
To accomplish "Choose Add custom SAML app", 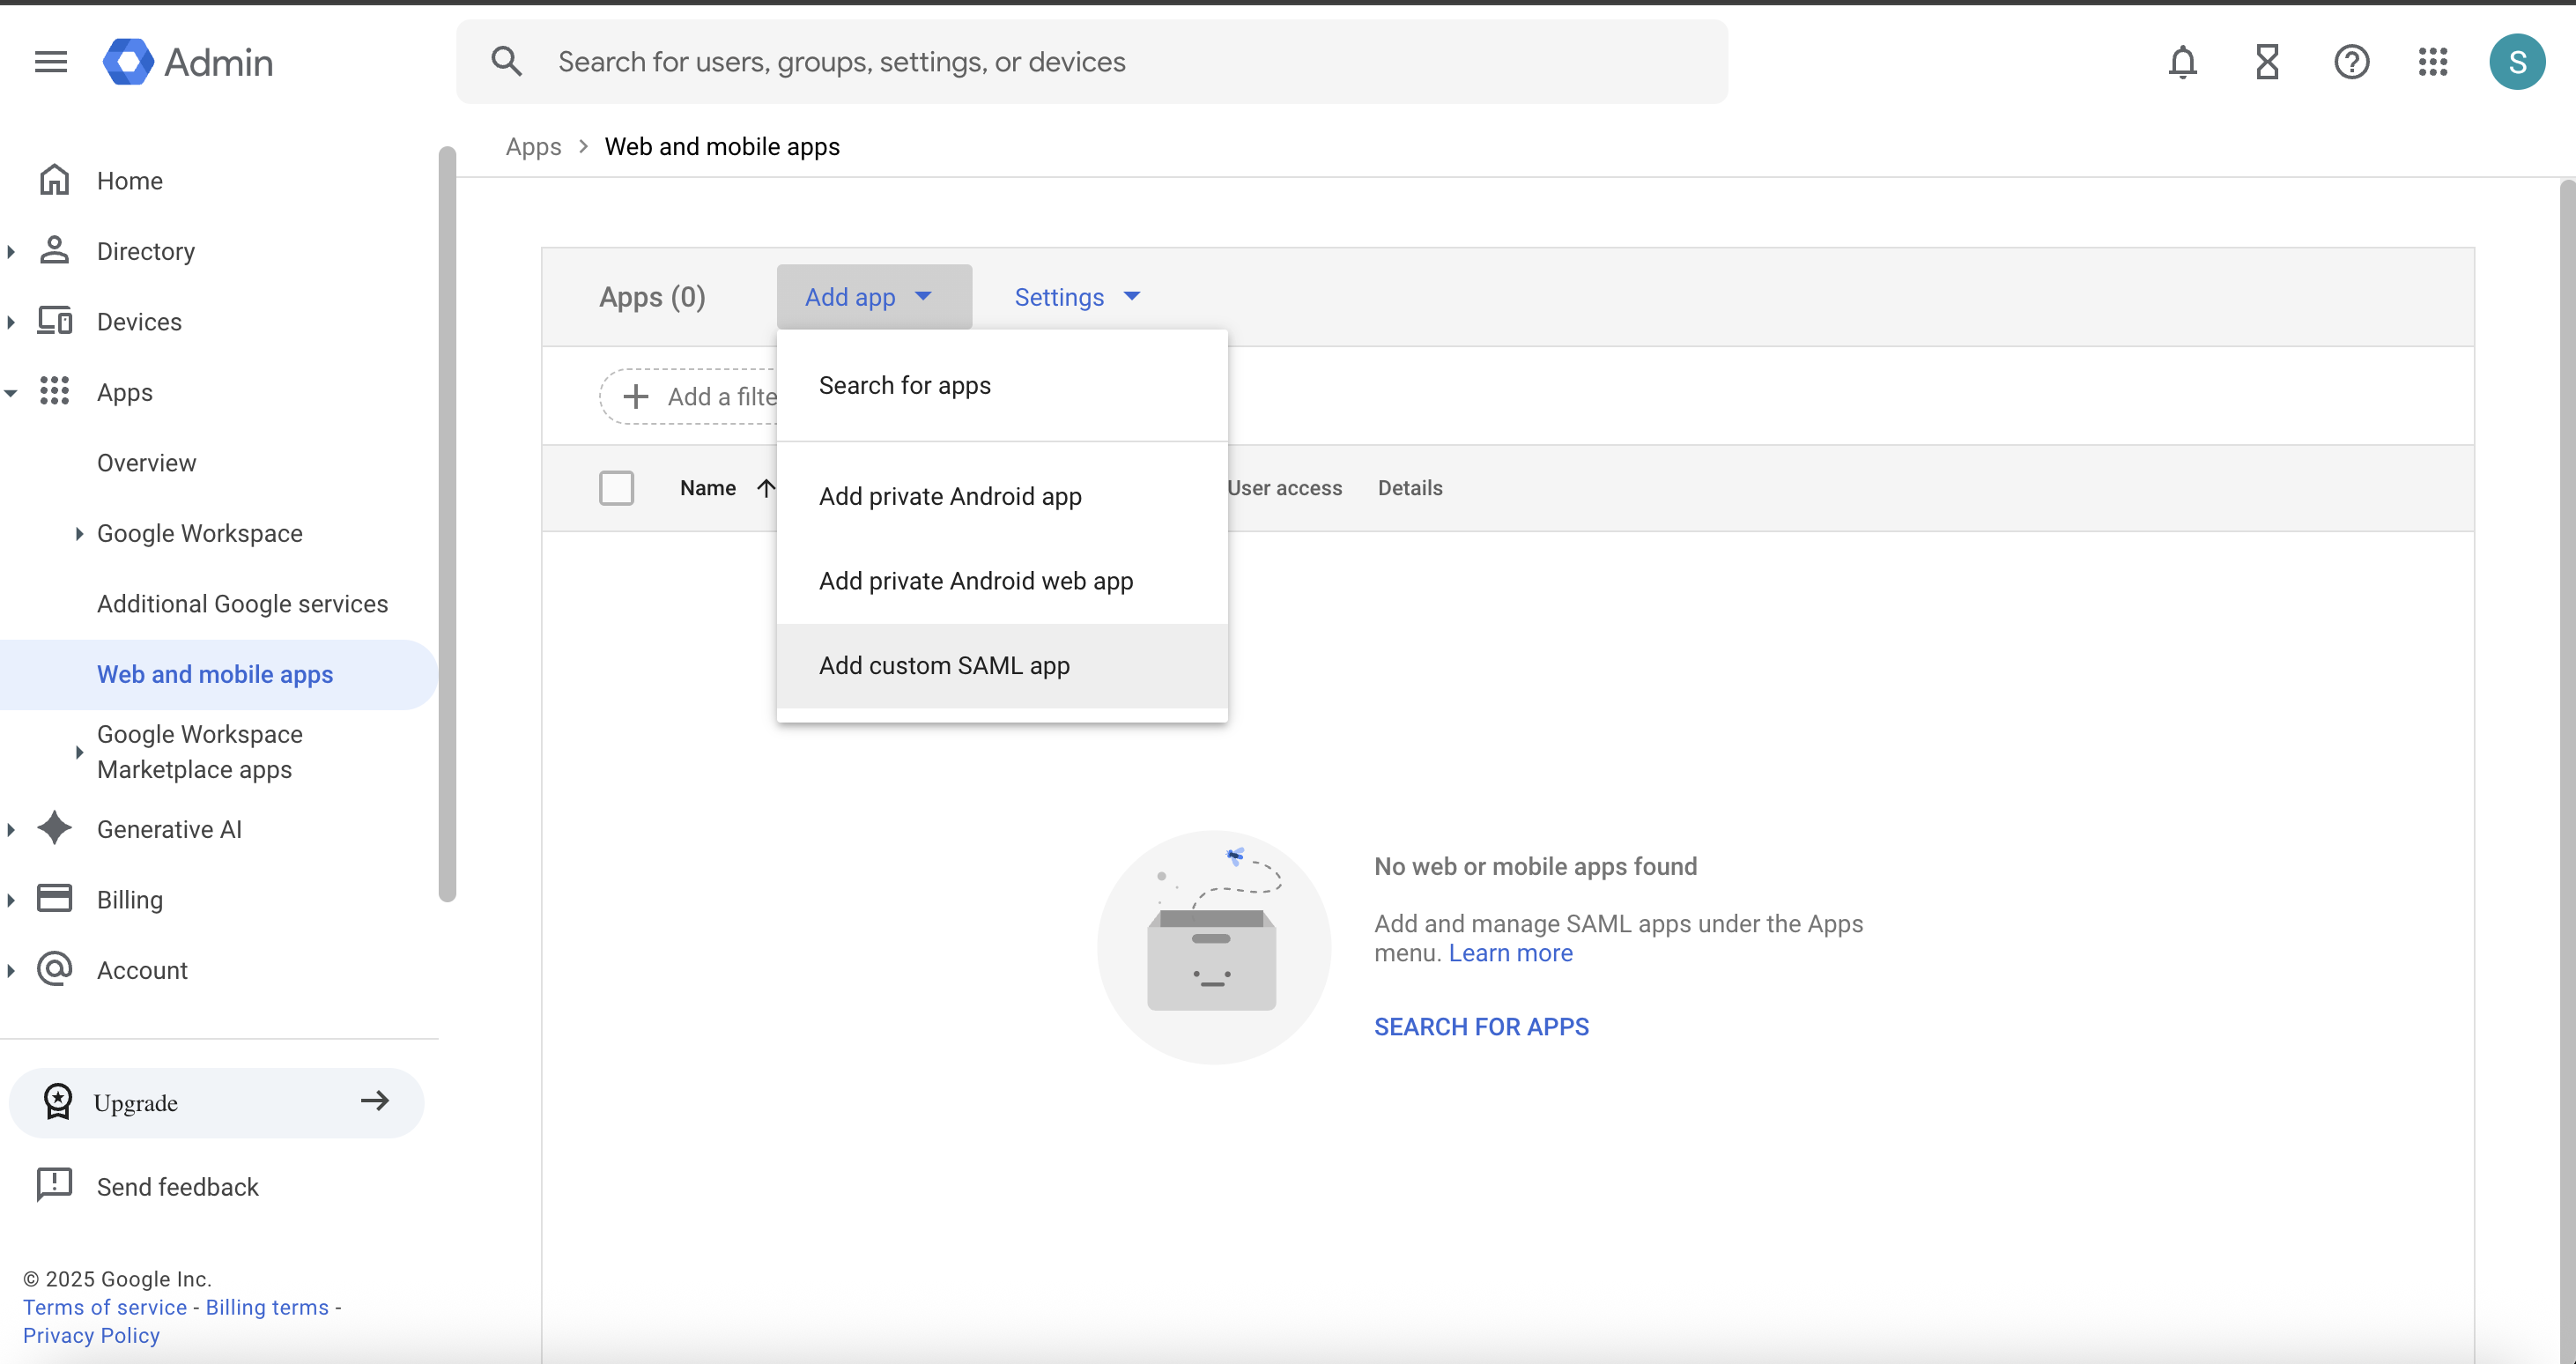I will (1002, 666).
